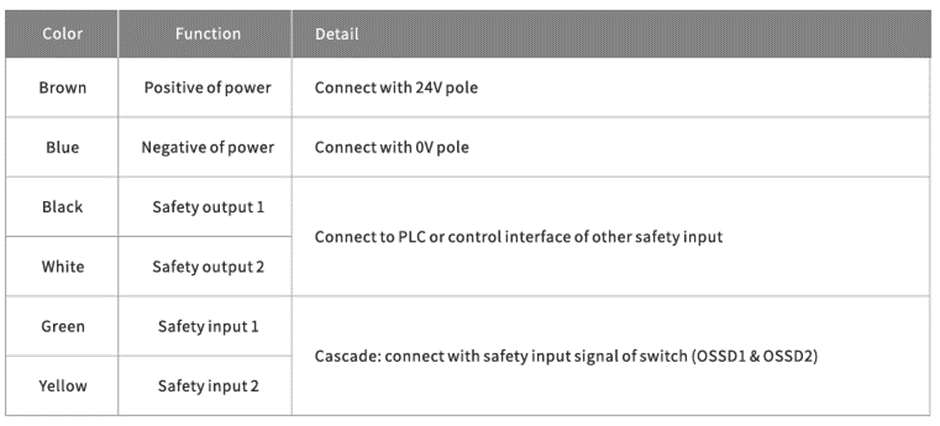Select the Black color cell
The image size is (940, 426).
click(62, 207)
